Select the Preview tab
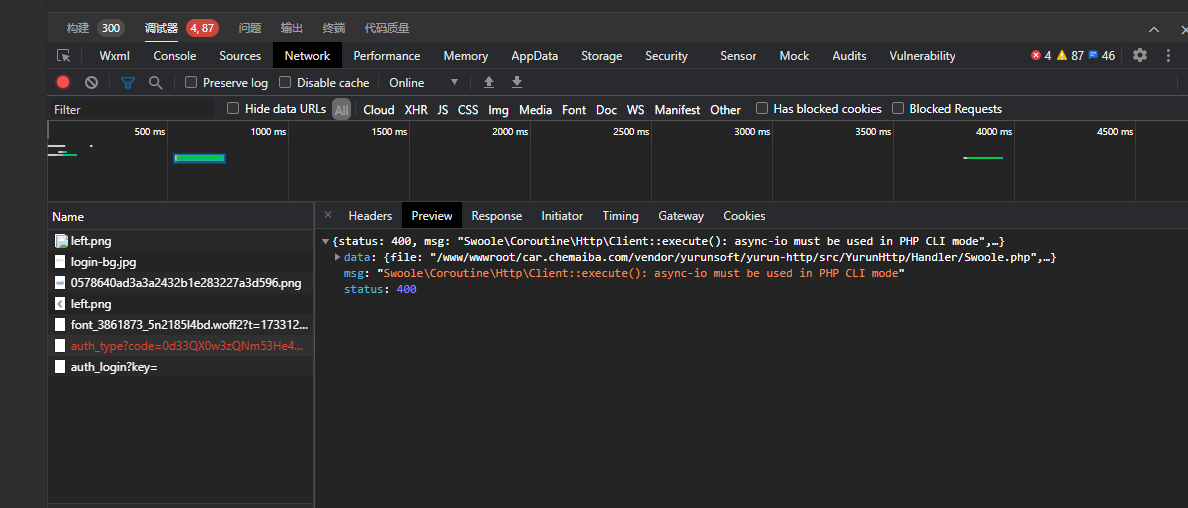This screenshot has height=508, width=1188. click(432, 215)
